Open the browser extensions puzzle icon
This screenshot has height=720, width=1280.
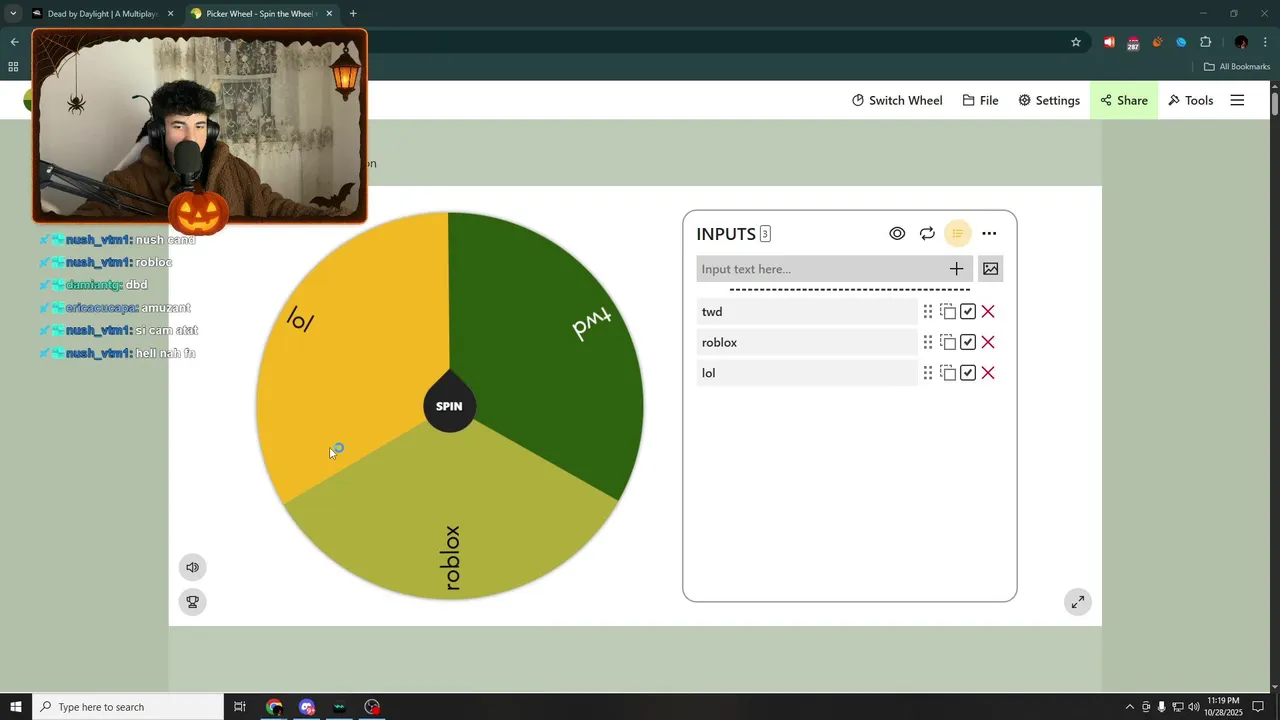click(x=1205, y=42)
